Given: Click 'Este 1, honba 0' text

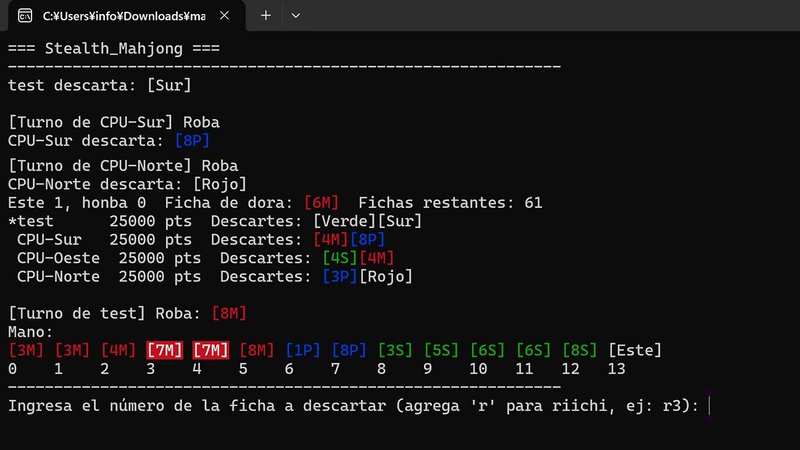Looking at the screenshot, I should (77, 203).
